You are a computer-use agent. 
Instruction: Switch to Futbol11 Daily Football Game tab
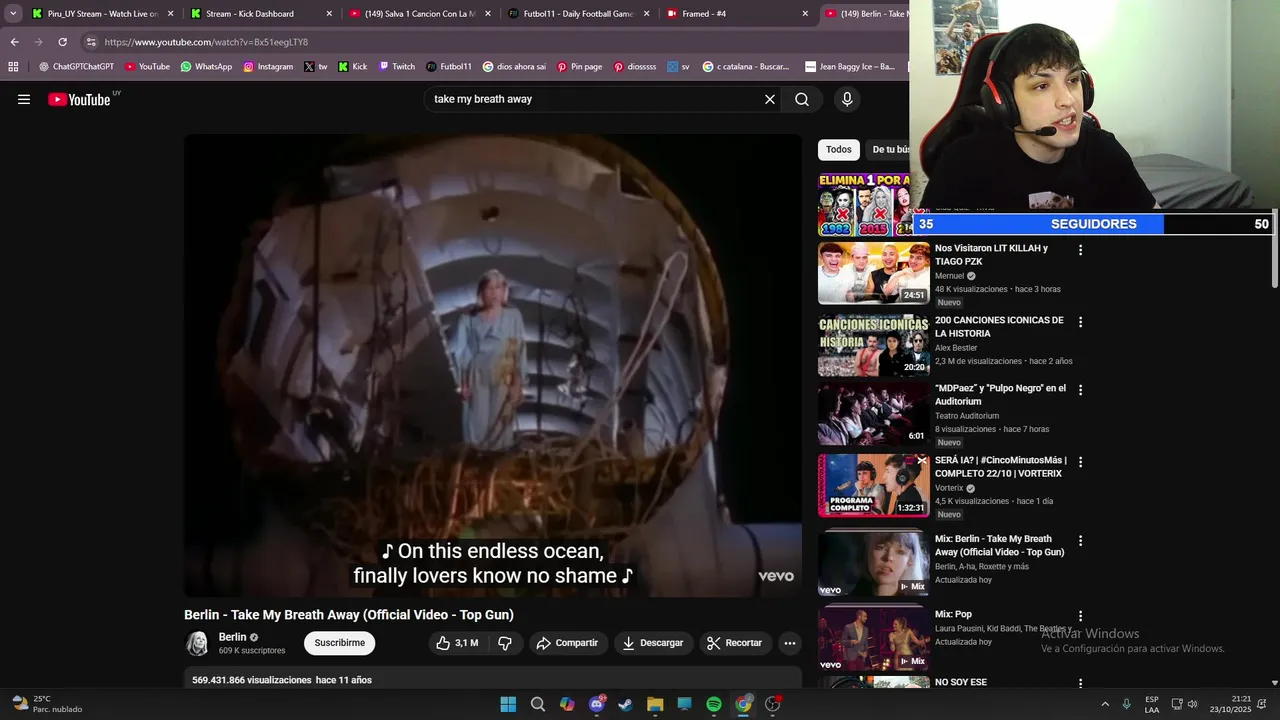click(x=578, y=14)
